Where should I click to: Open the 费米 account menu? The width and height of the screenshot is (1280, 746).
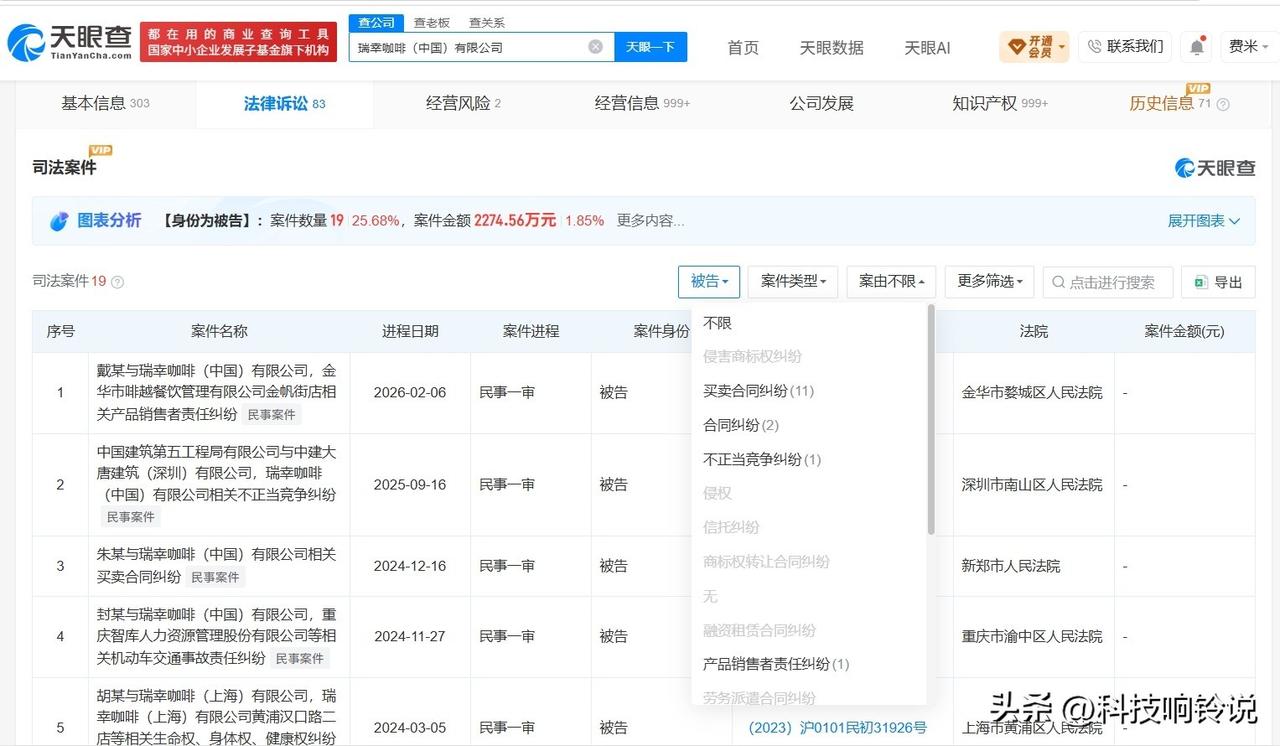tap(1248, 47)
